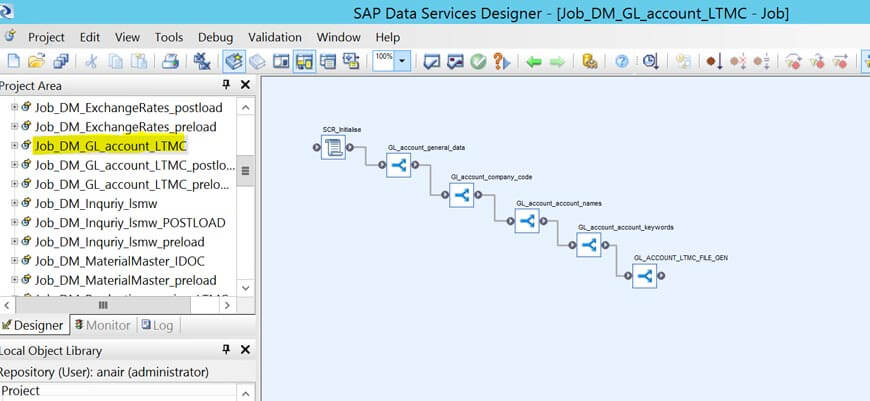Viewport: 870px width, 401px height.
Task: Open the Project menu
Action: [46, 37]
